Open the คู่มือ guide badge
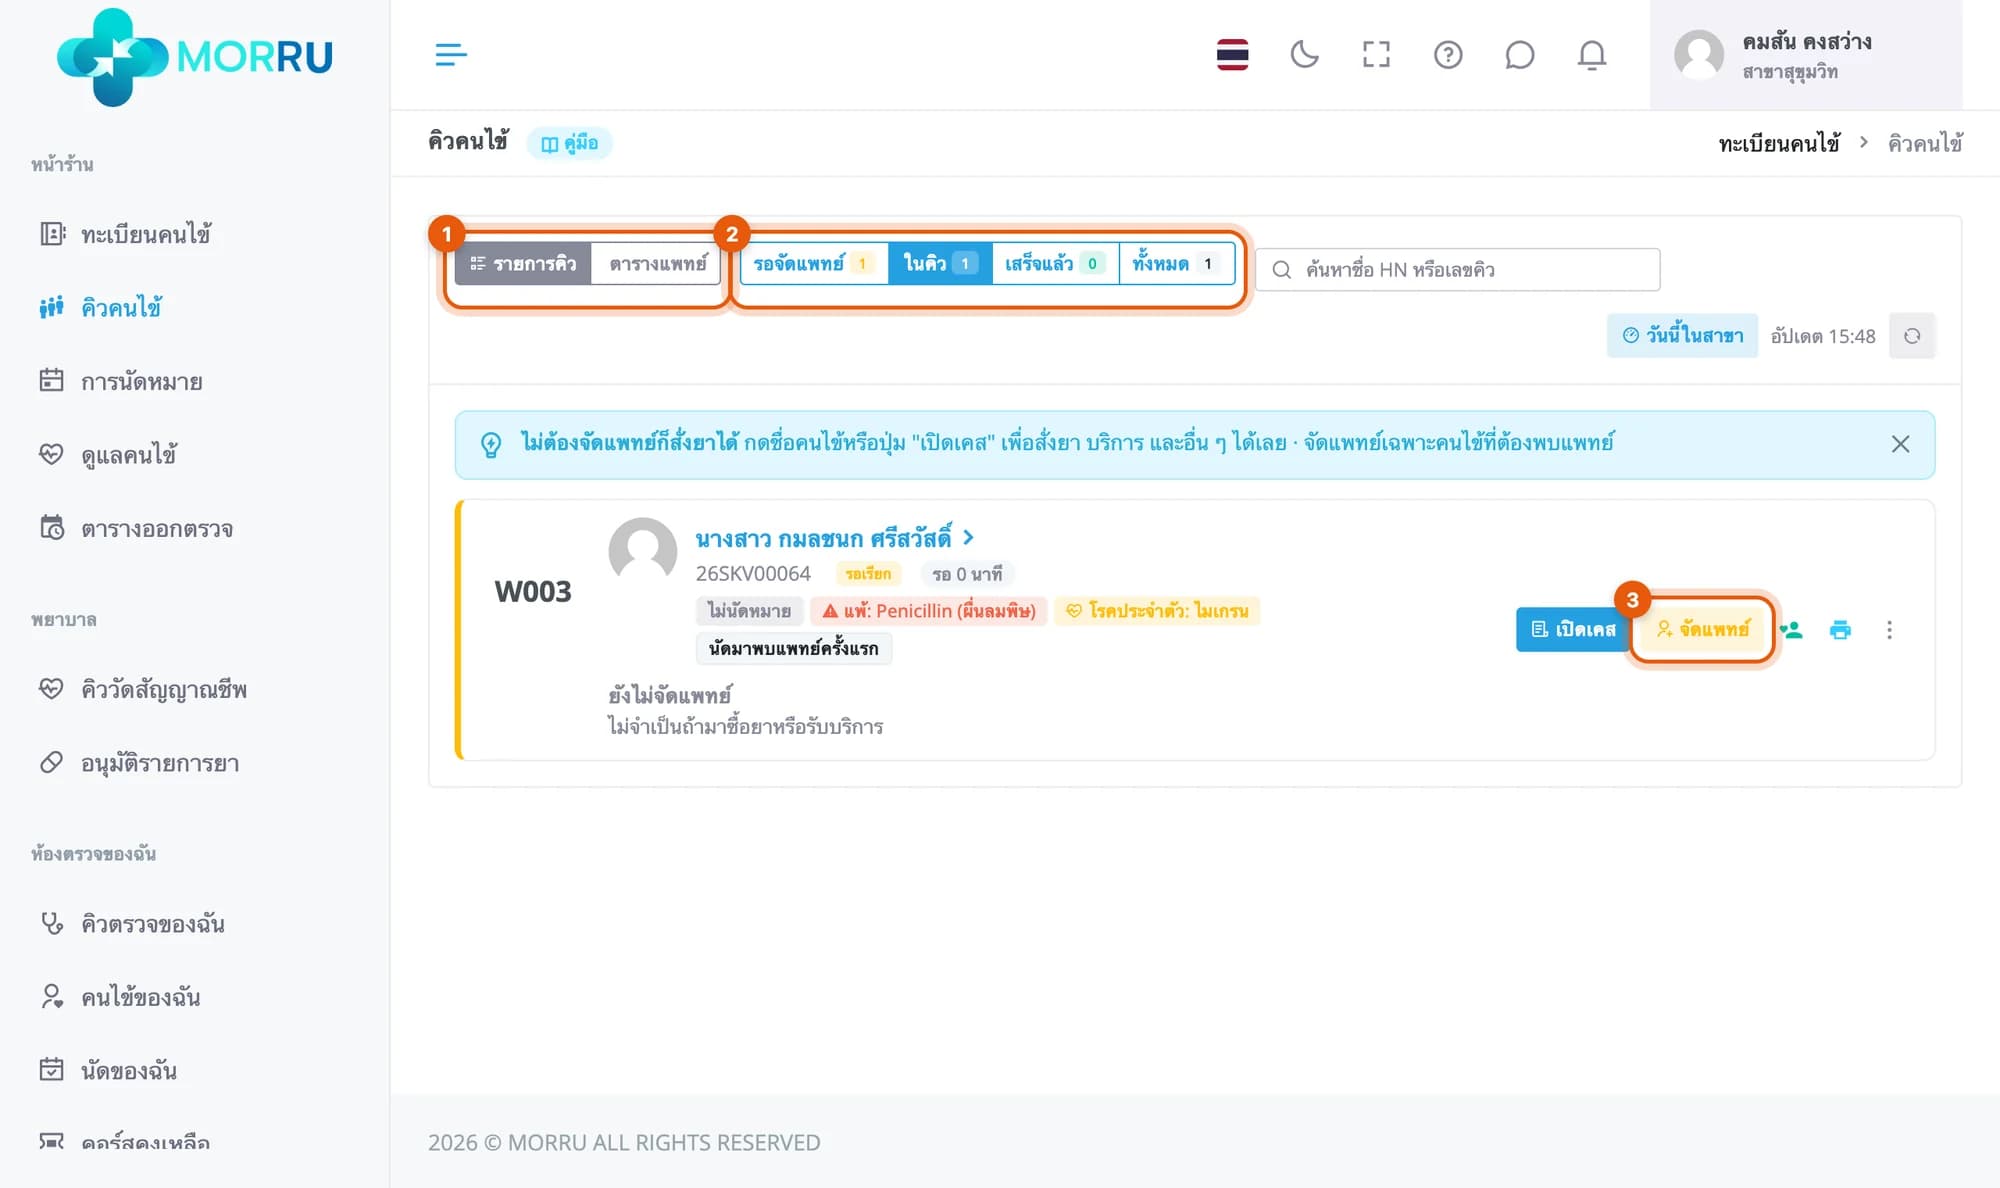Image resolution: width=2000 pixels, height=1188 pixels. 570,143
